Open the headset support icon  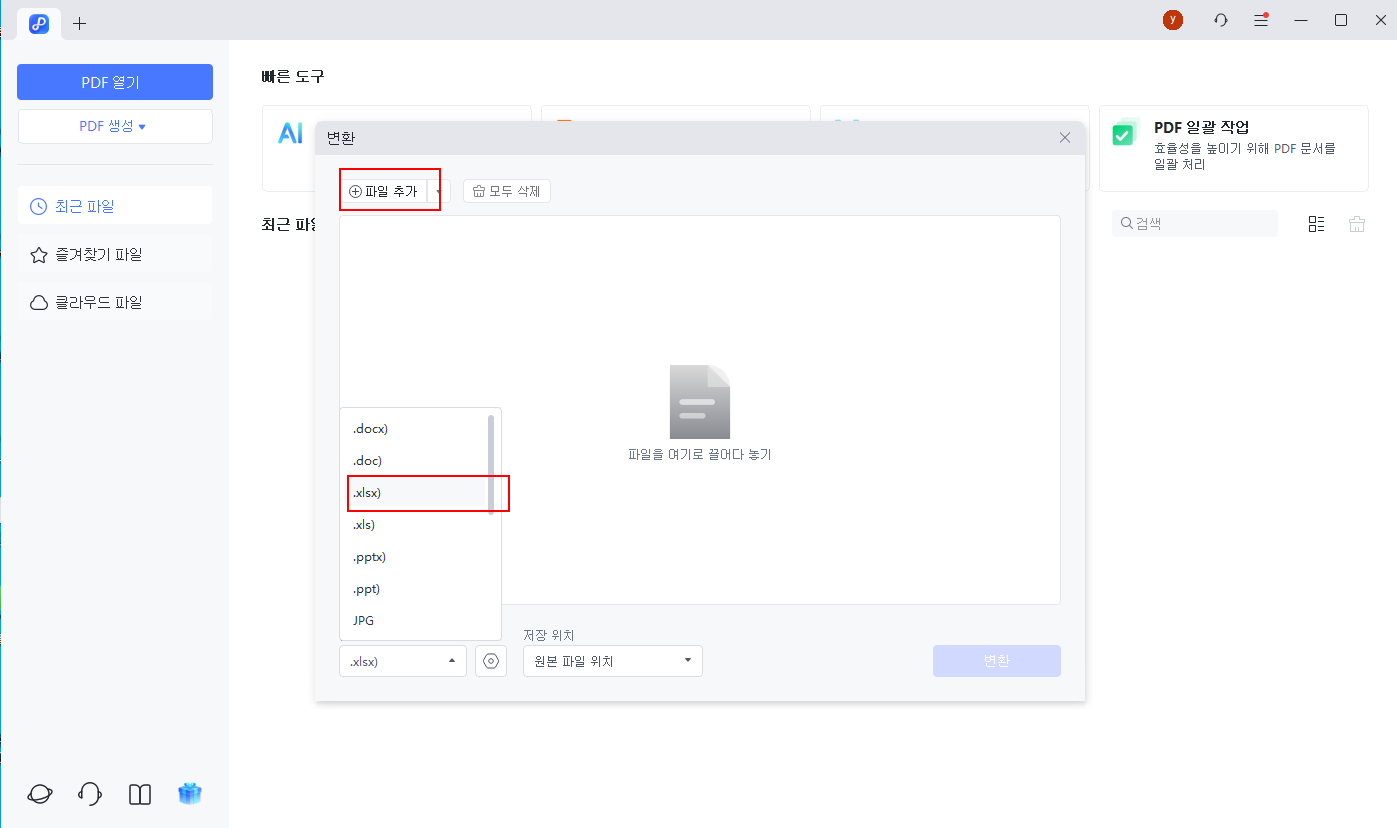coord(90,794)
